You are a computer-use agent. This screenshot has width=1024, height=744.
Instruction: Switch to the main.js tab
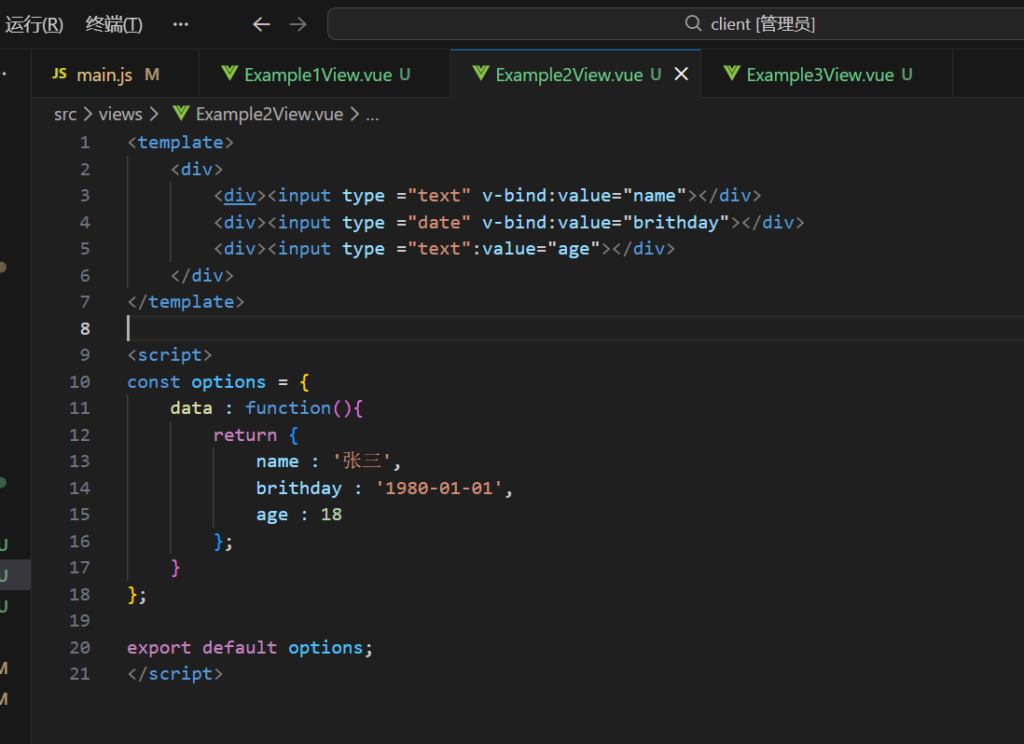(104, 75)
